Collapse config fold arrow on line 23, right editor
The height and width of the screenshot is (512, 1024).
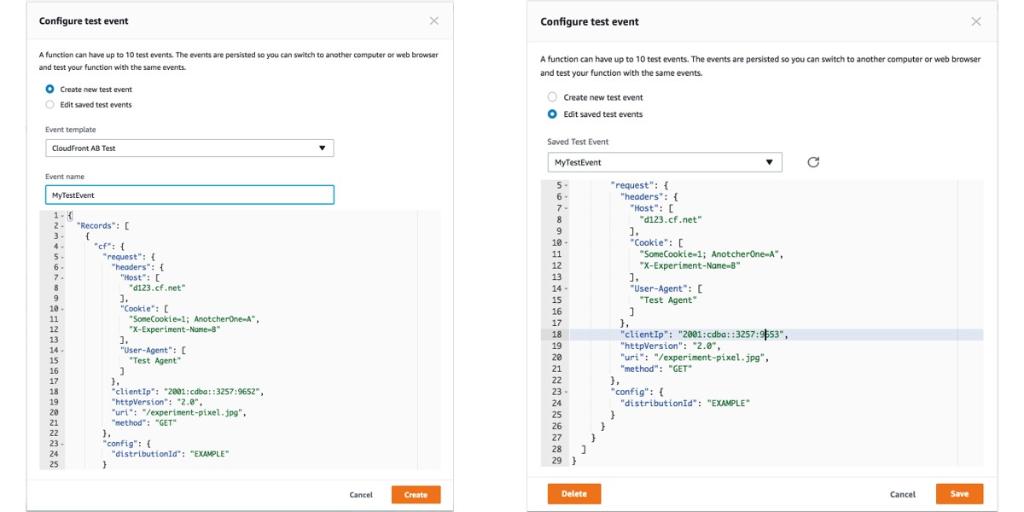(566, 392)
